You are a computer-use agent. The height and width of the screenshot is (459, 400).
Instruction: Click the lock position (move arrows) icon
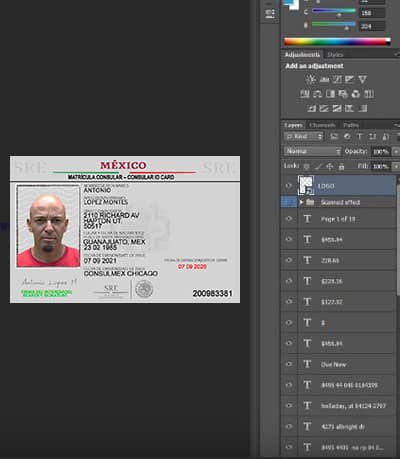[x=330, y=166]
